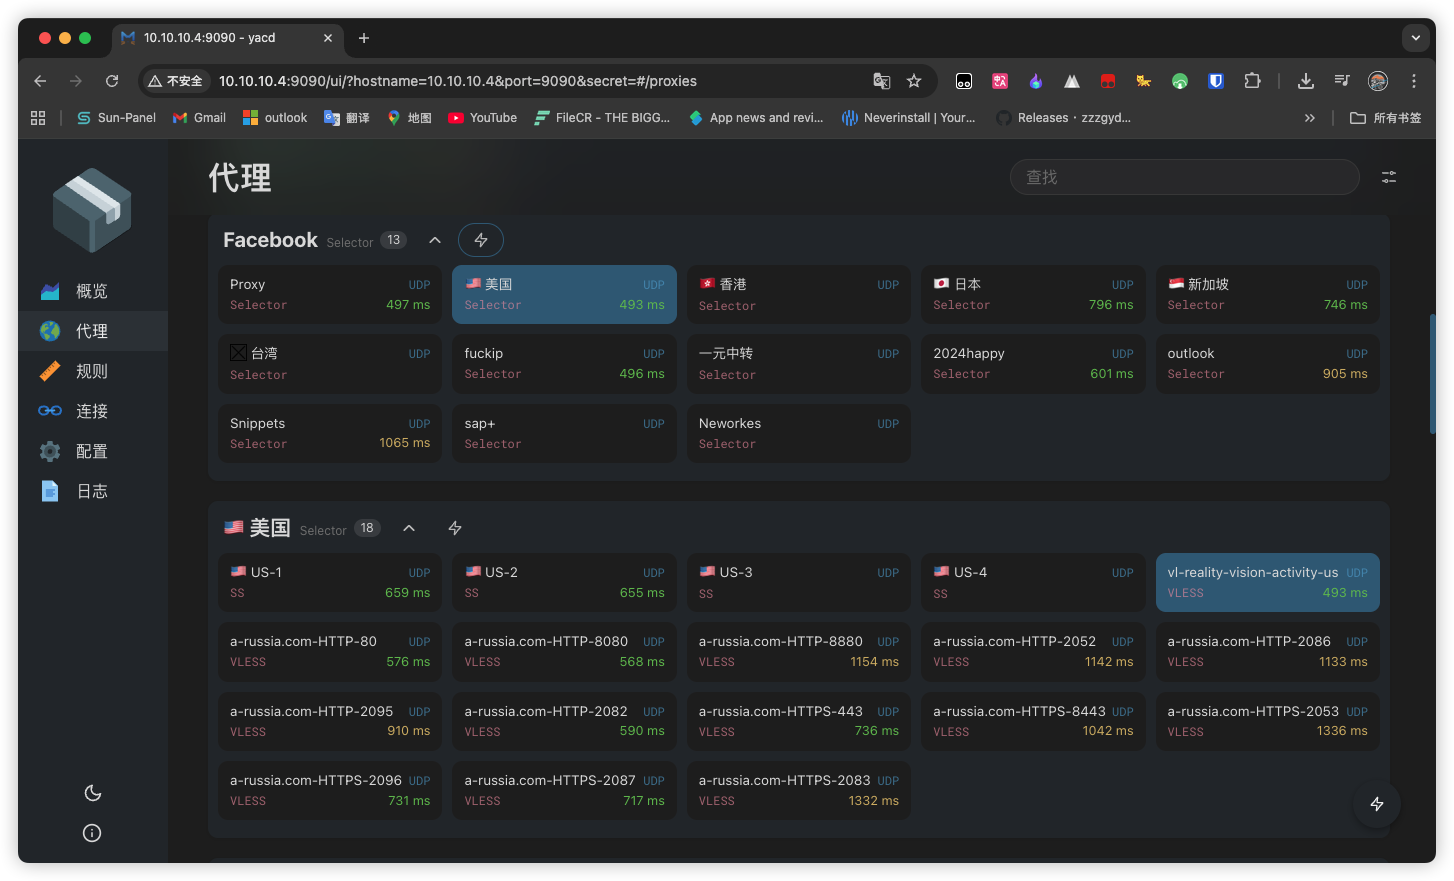Open the 连接 page in sidebar
Image resolution: width=1454 pixels, height=881 pixels.
pyautogui.click(x=93, y=411)
